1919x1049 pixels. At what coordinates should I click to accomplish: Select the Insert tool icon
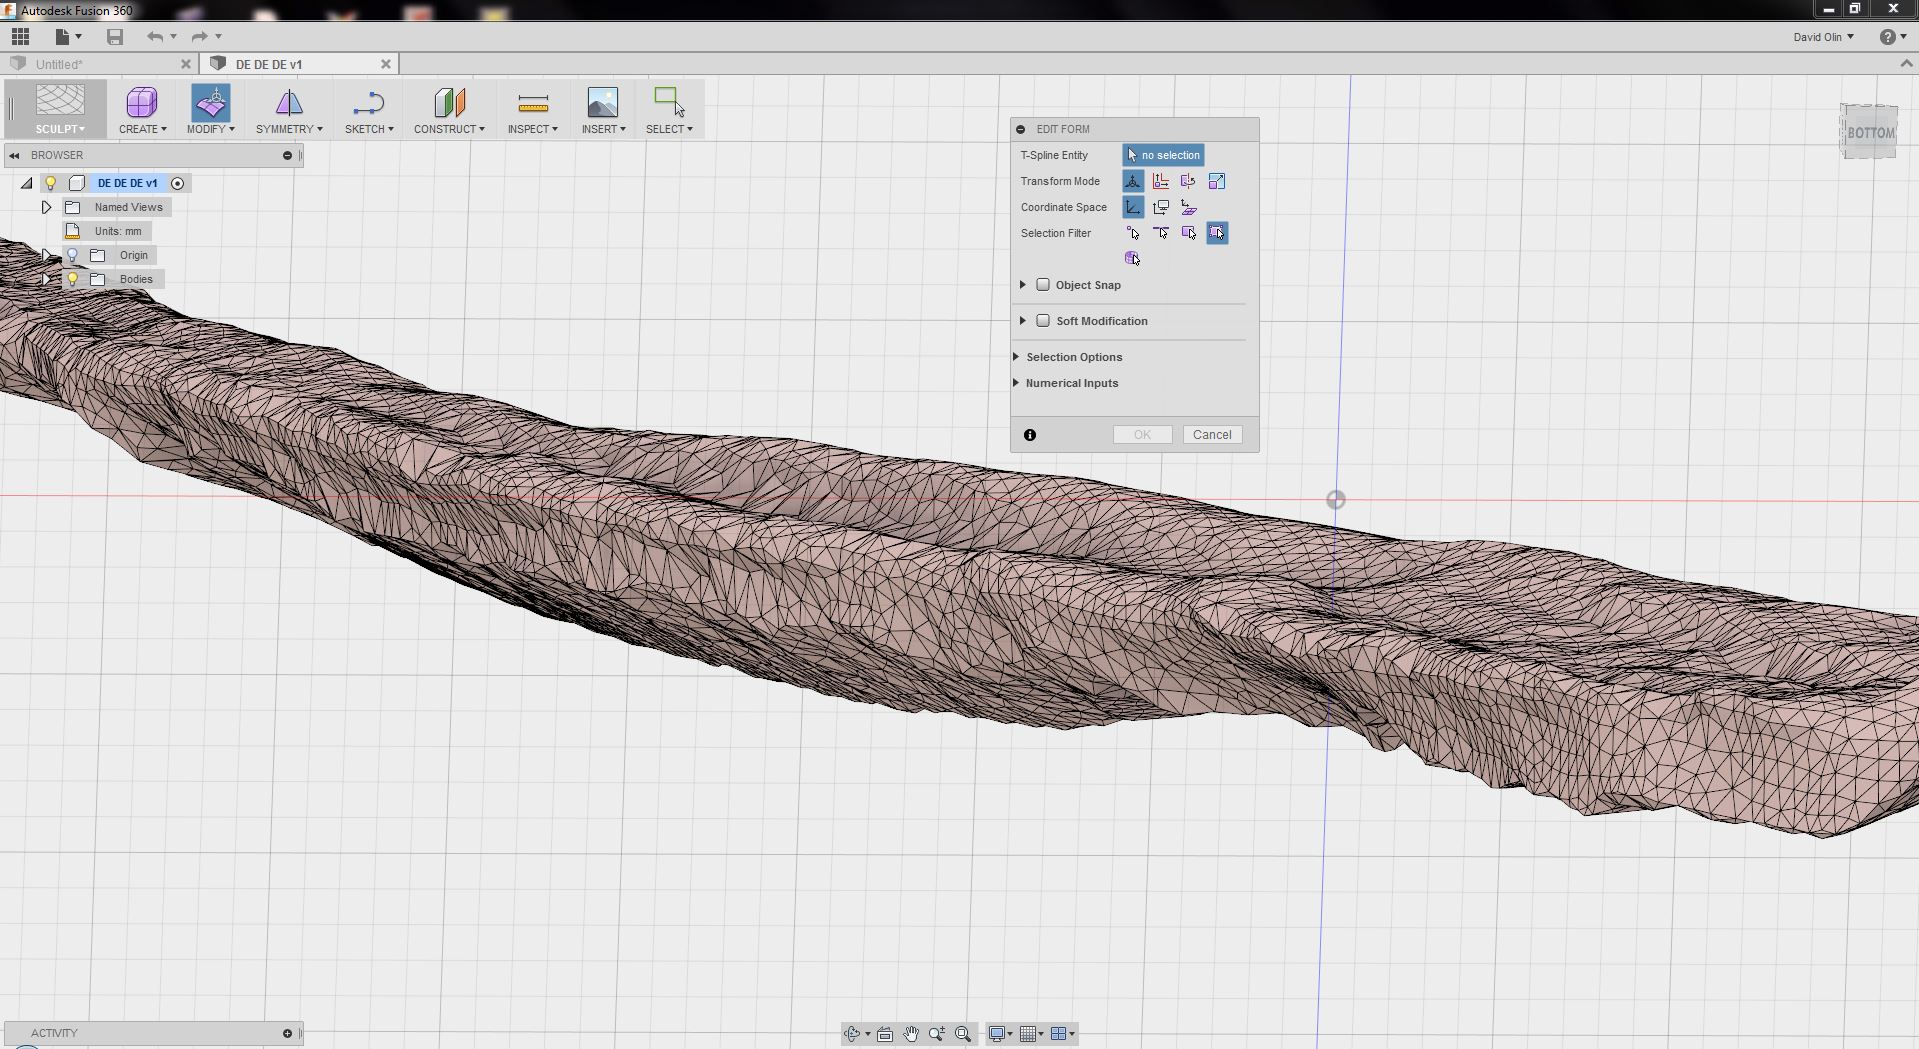[602, 108]
